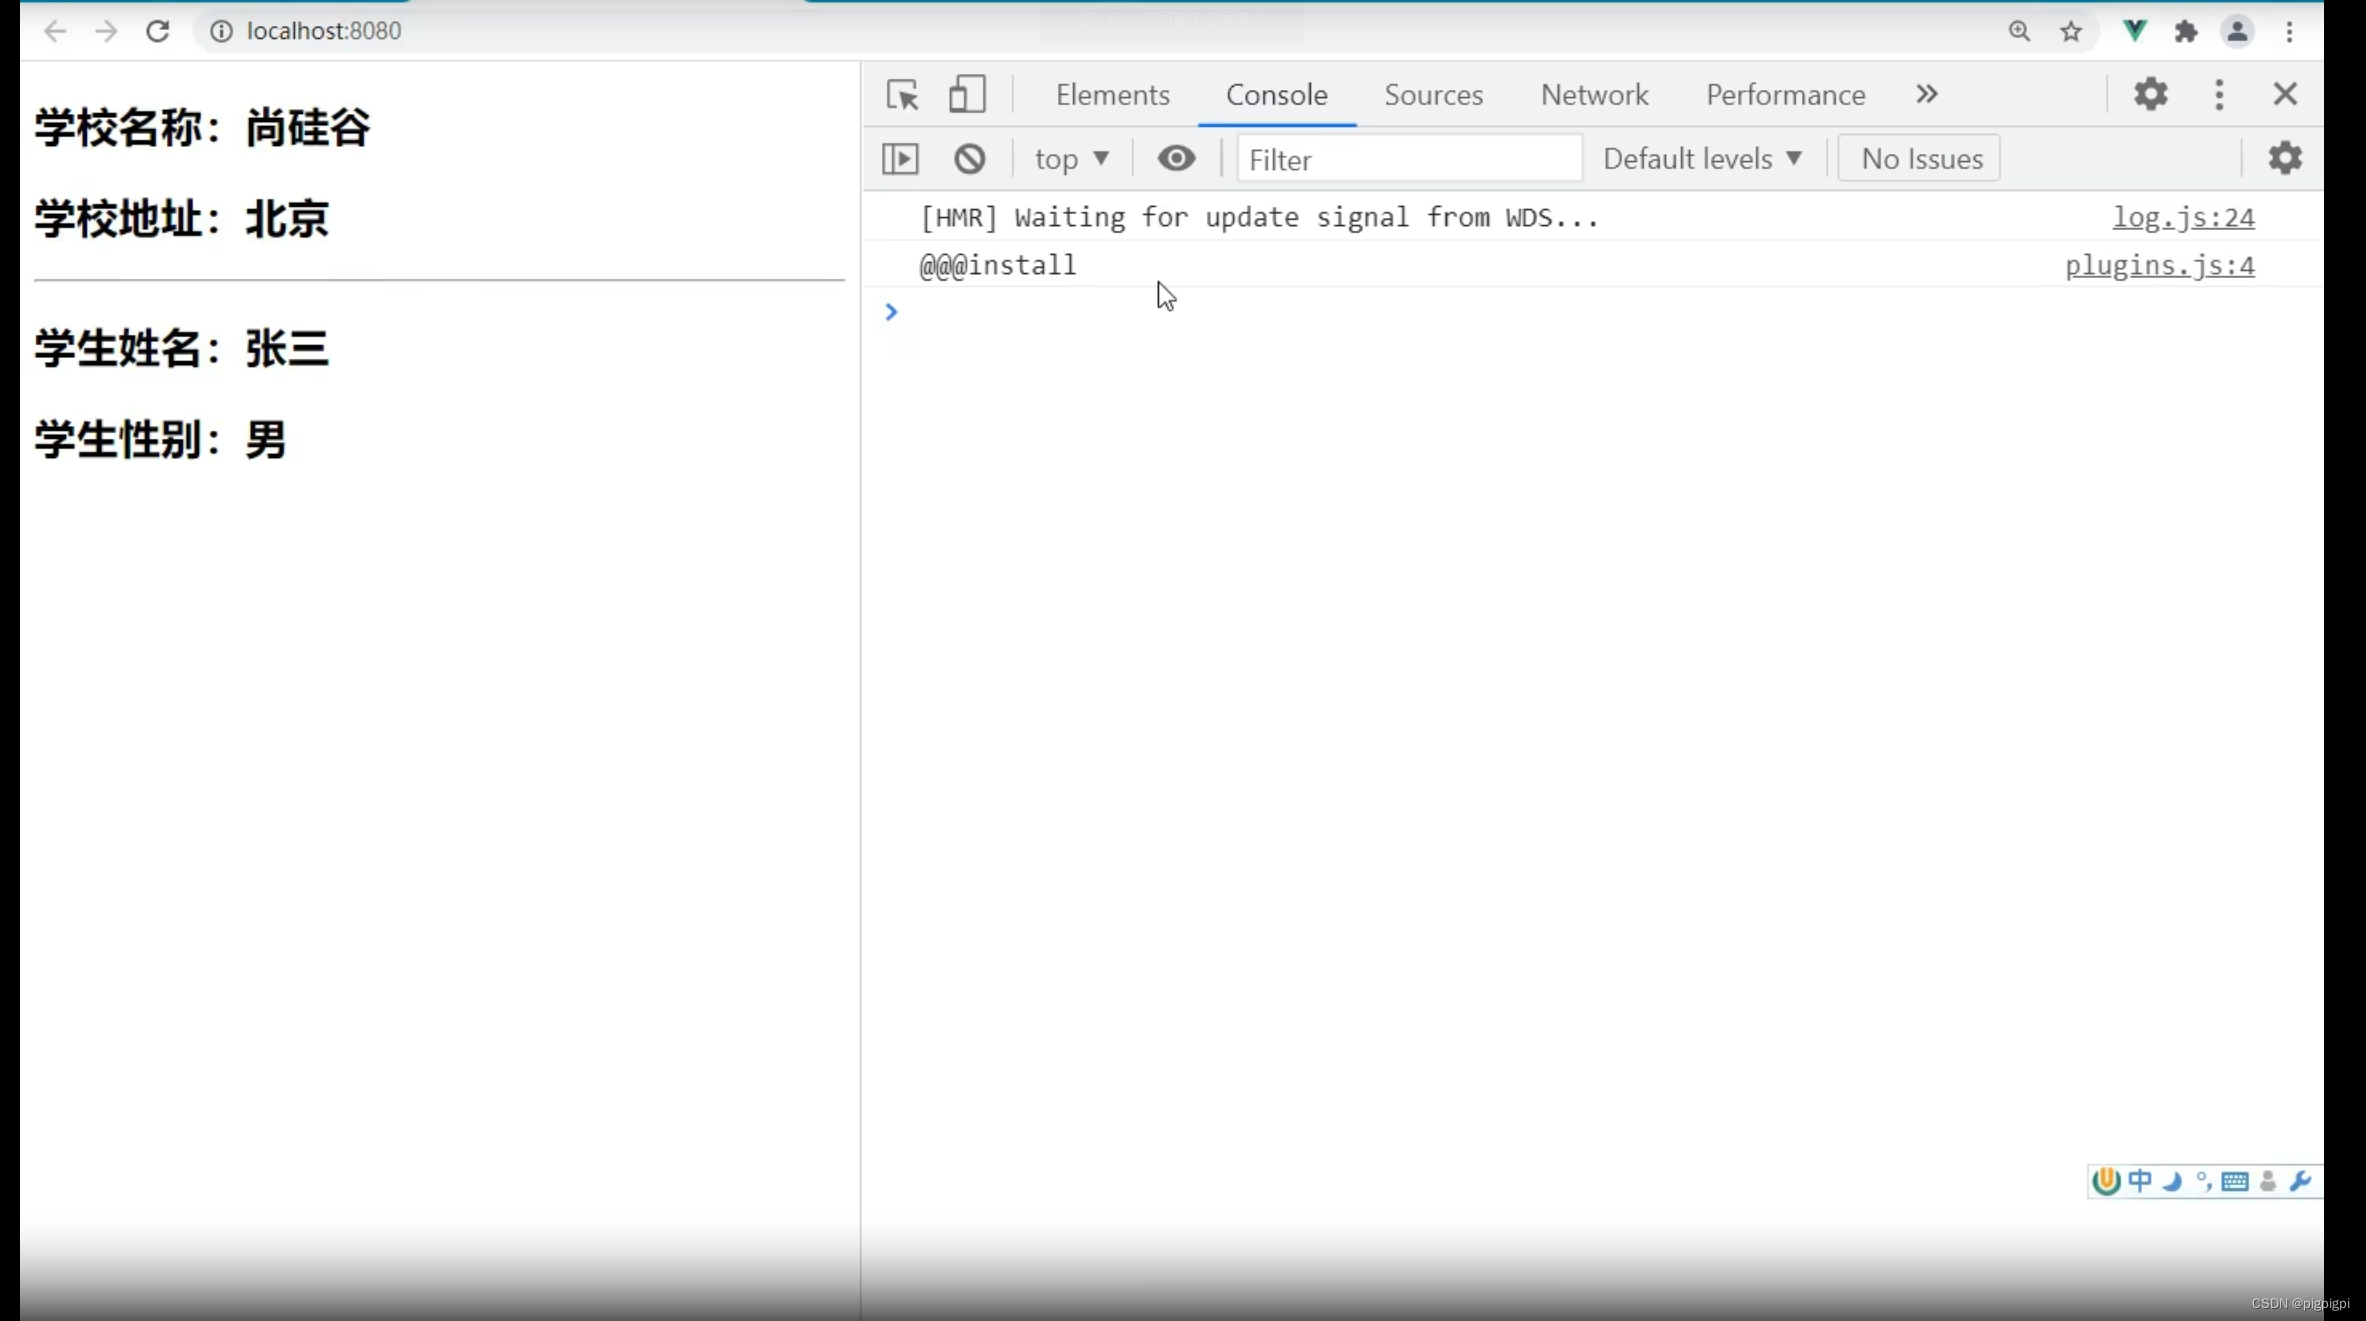Viewport: 2366px width, 1321px height.
Task: Reload the localhost page
Action: click(158, 31)
